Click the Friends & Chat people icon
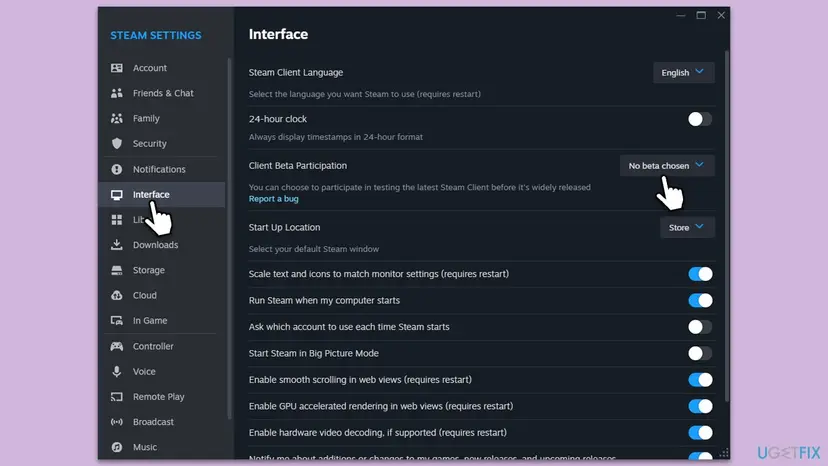The height and width of the screenshot is (466, 828). (x=117, y=93)
